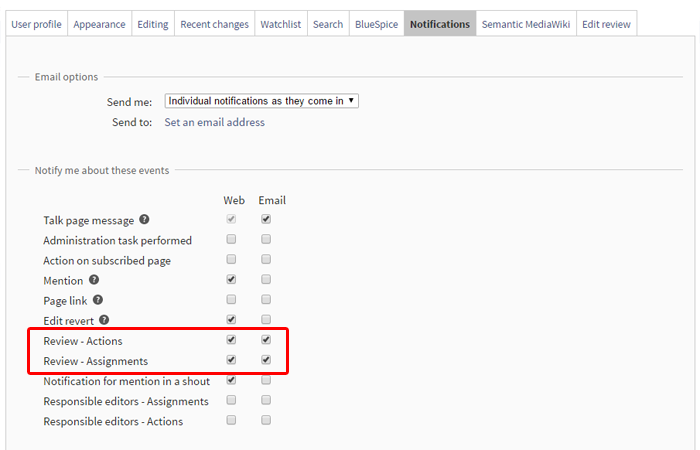Click 'Set an email address' link
Screen dimensions: 700x450
214,122
